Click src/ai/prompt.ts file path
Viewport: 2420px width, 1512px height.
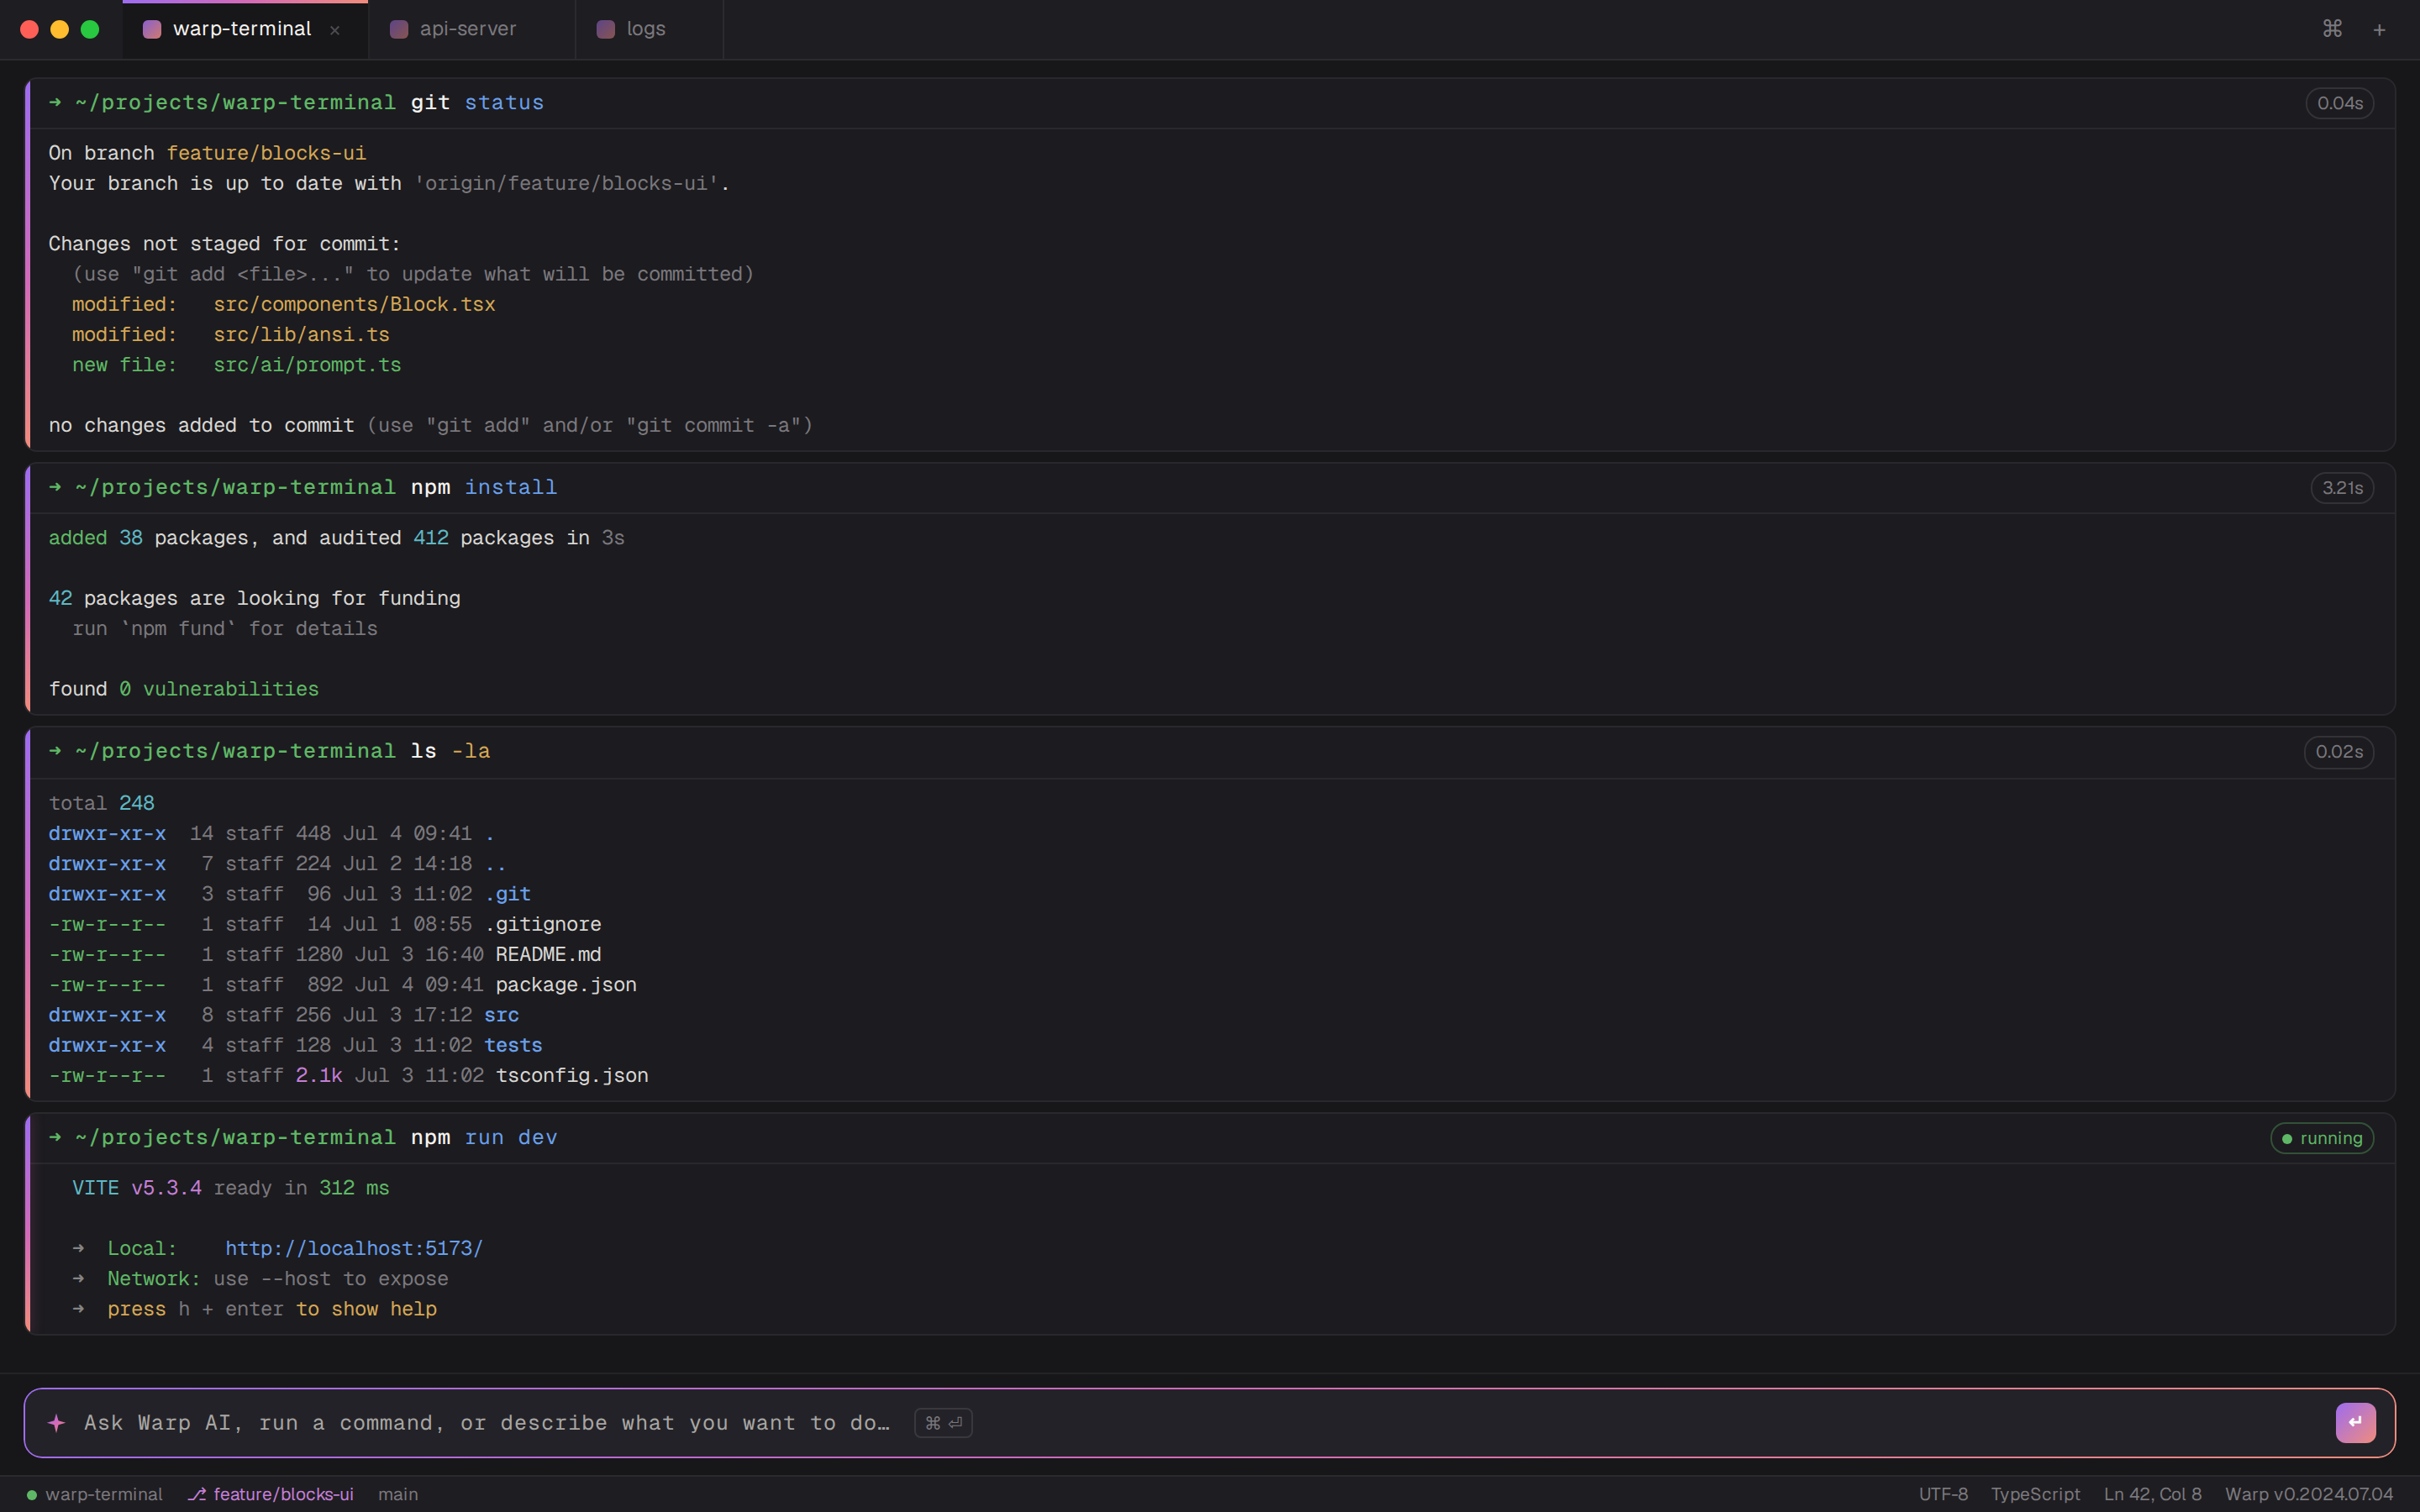click(x=307, y=365)
